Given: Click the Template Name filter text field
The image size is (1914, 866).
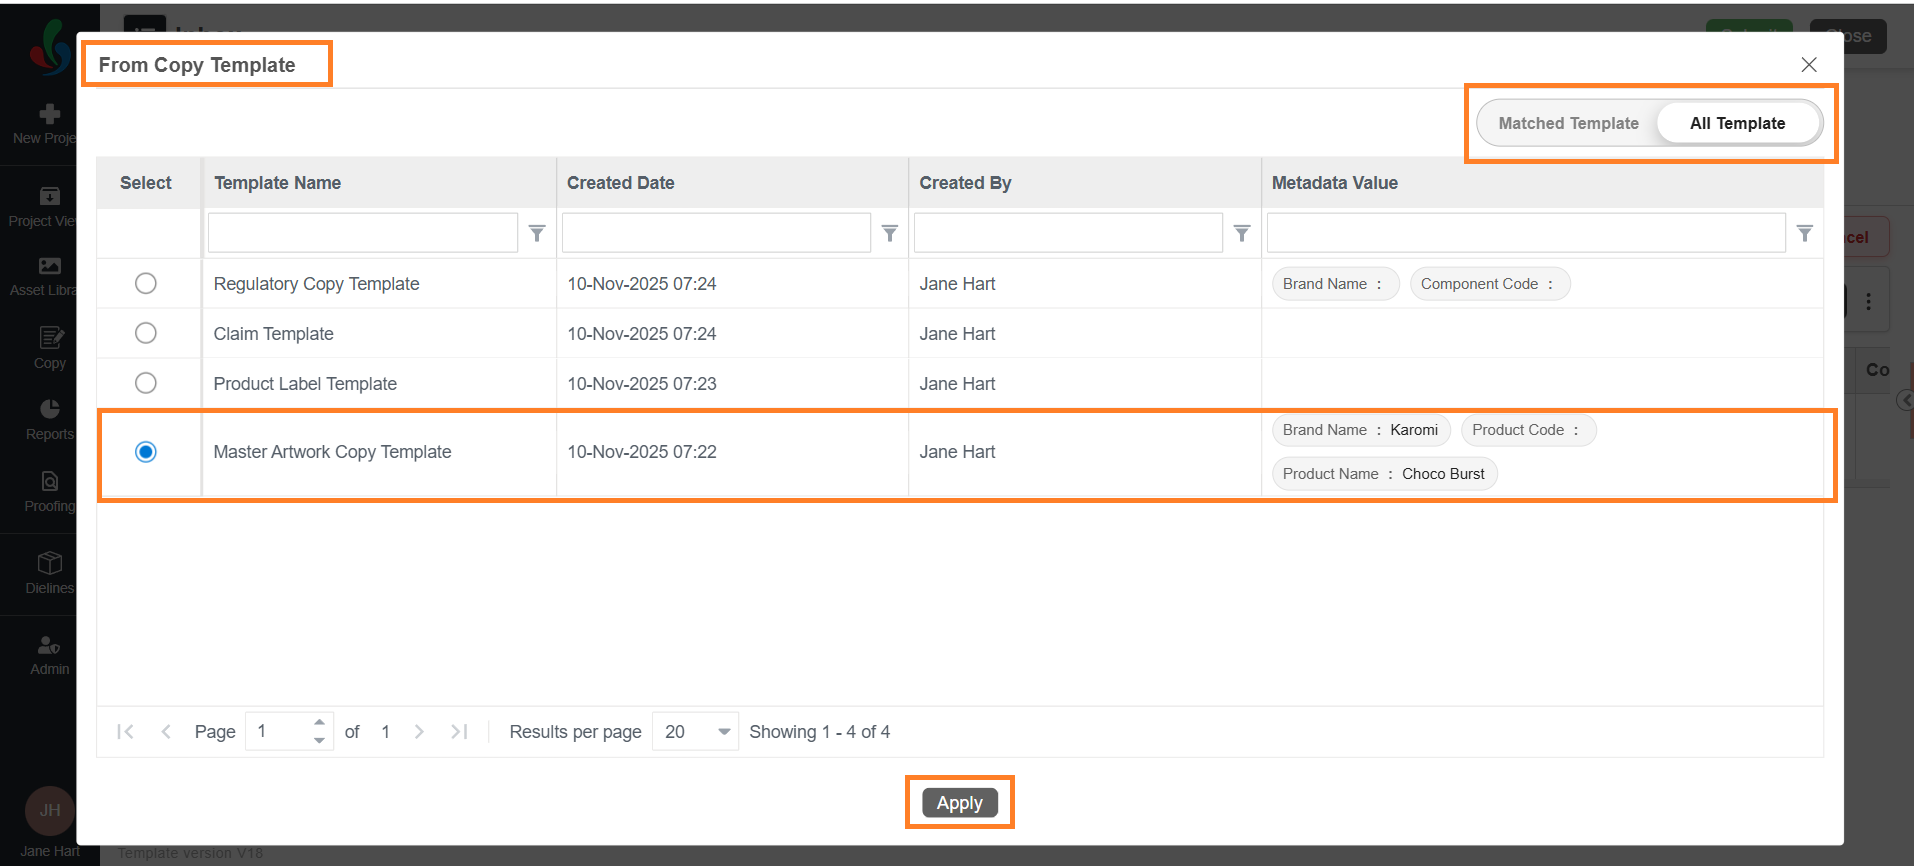Looking at the screenshot, I should coord(362,233).
